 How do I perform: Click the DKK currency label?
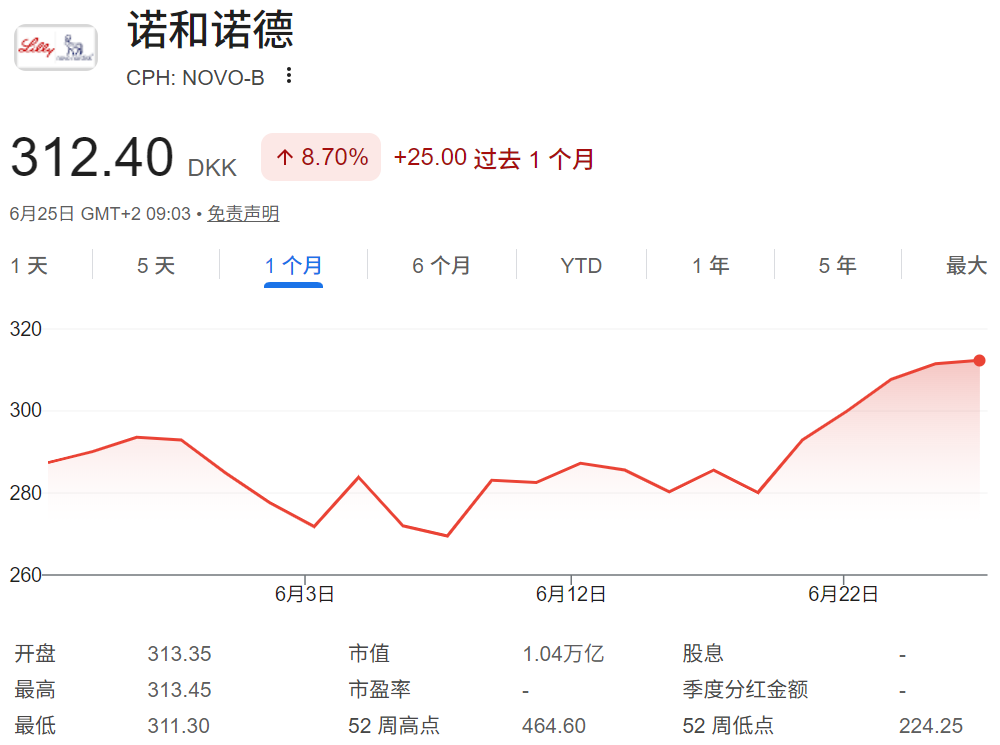point(212,168)
